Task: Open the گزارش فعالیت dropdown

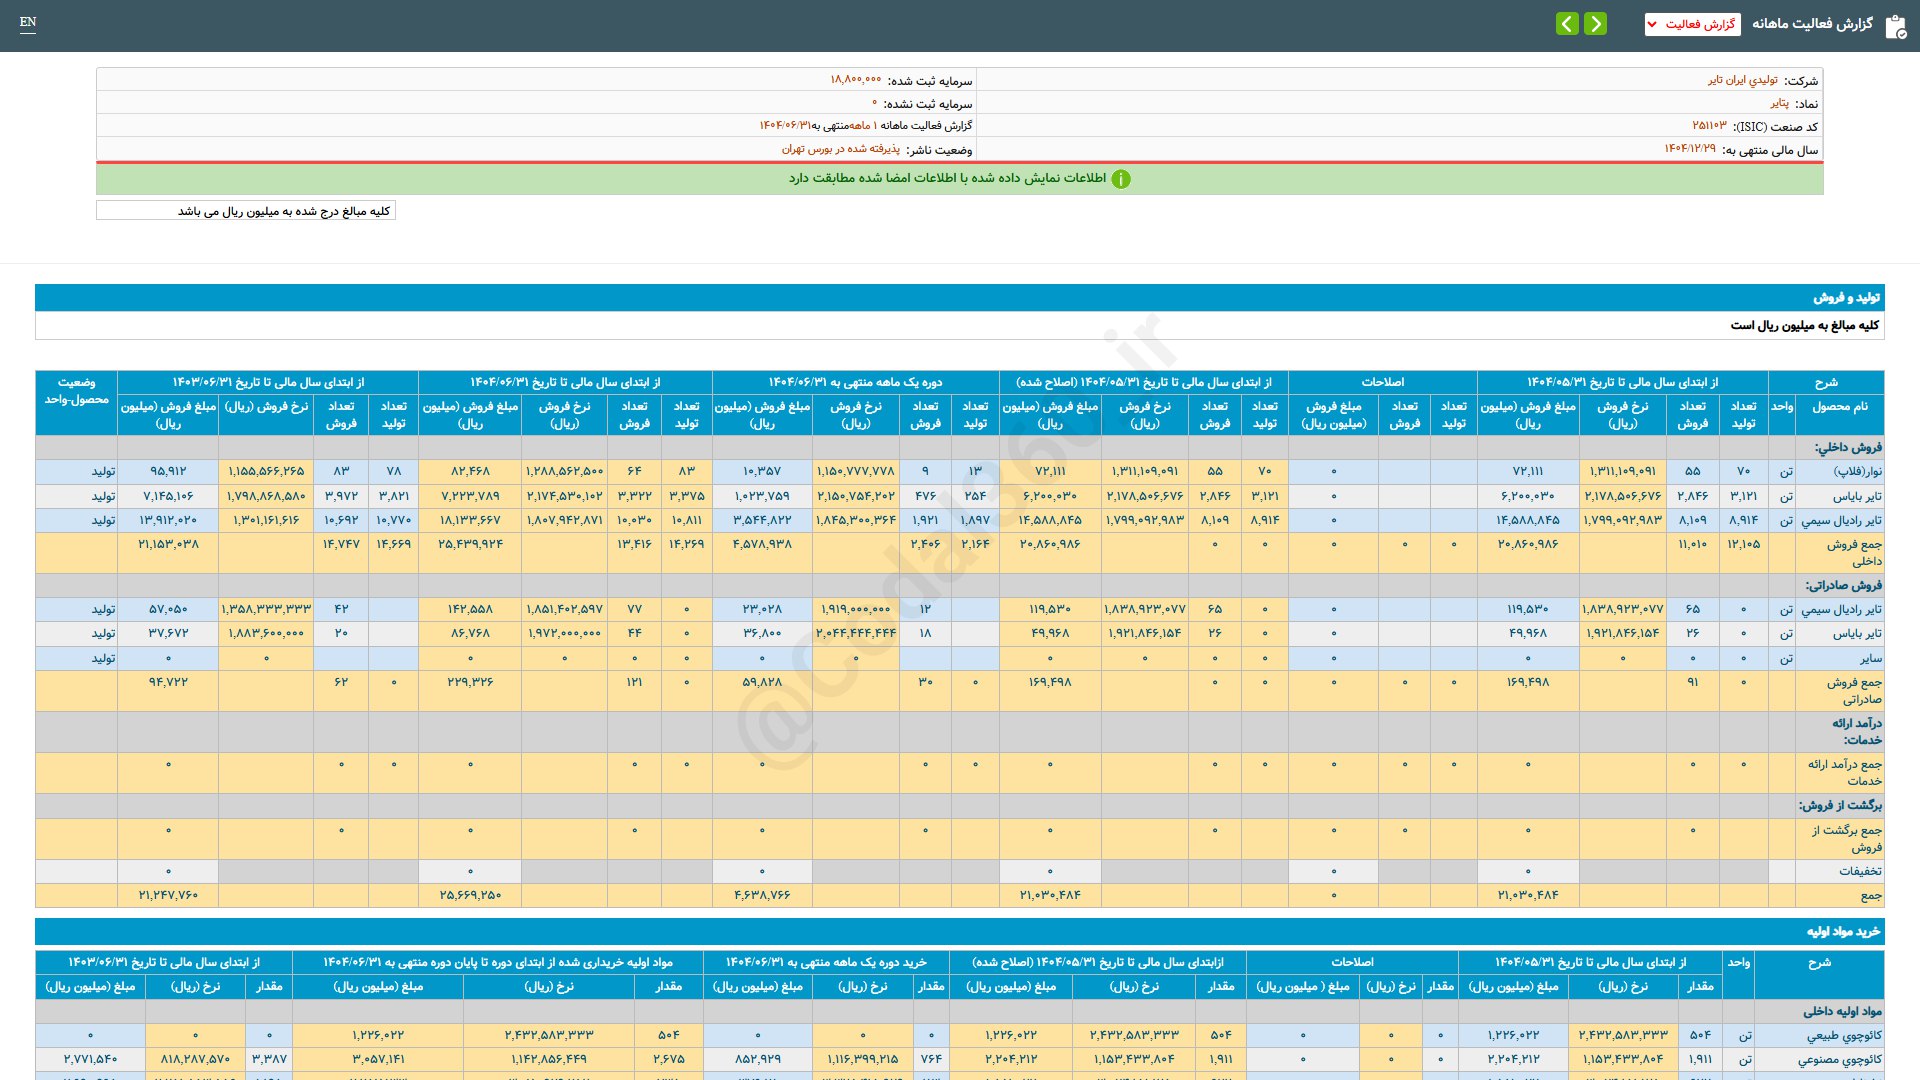Action: pos(1692,24)
